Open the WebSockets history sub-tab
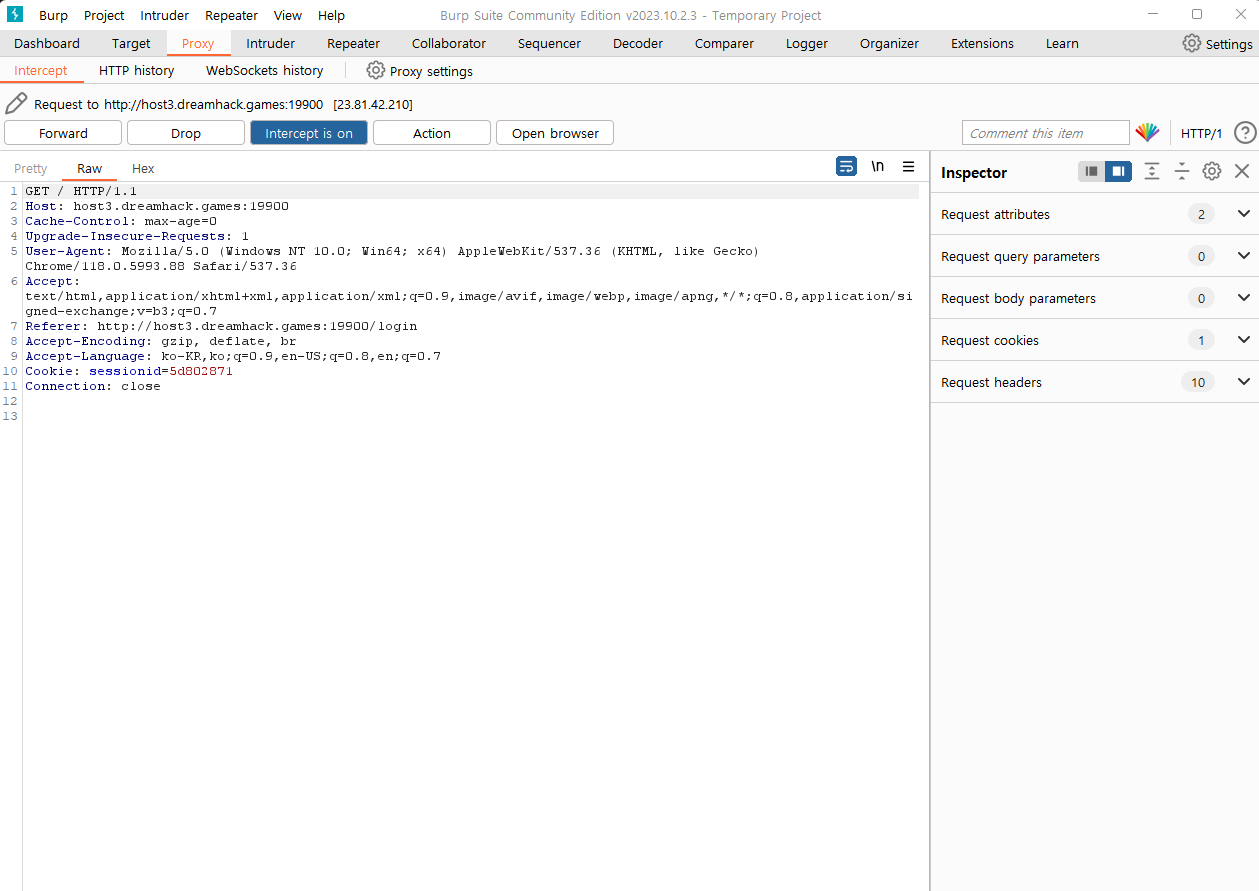This screenshot has height=891, width=1259. click(265, 70)
